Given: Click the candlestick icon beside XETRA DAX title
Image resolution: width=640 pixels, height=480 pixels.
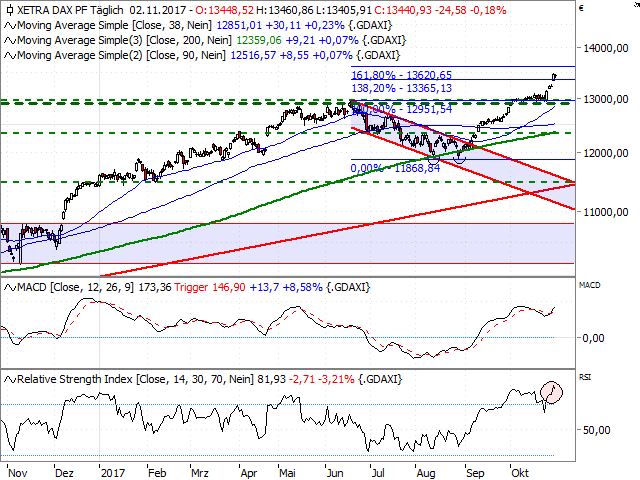Looking at the screenshot, I should pos(7,8).
